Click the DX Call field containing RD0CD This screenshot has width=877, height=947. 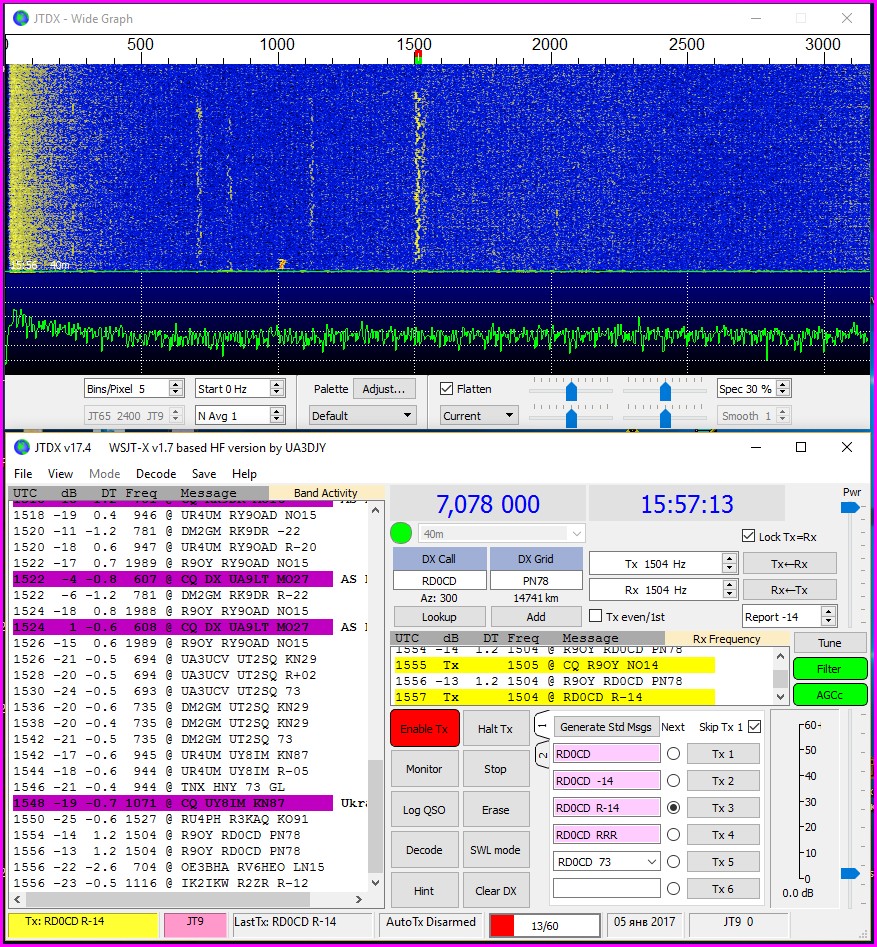[x=439, y=581]
